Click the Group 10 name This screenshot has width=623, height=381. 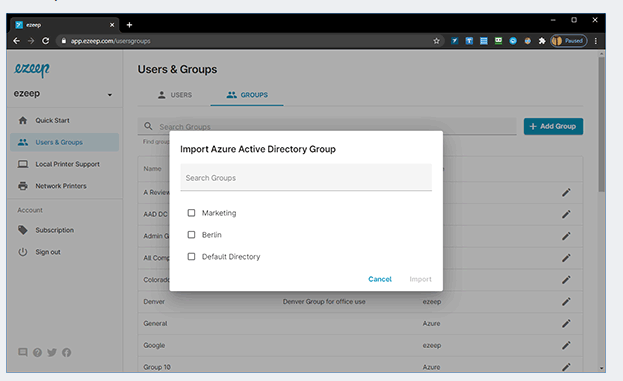(x=157, y=367)
